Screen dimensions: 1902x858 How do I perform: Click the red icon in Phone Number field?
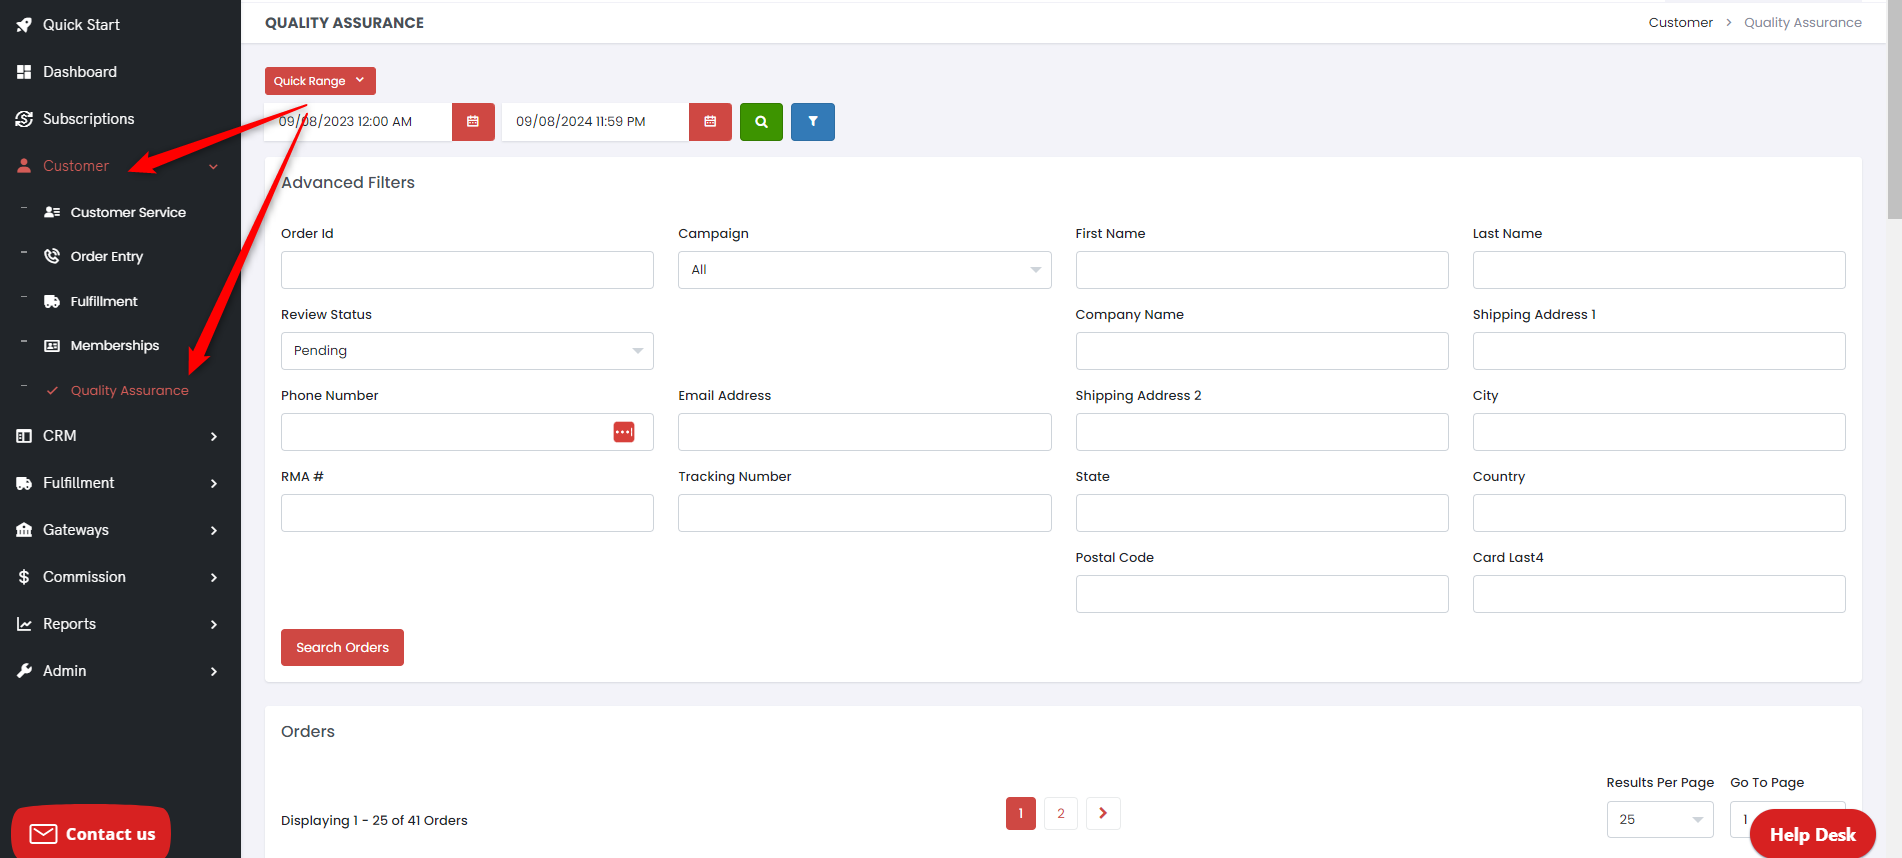624,432
